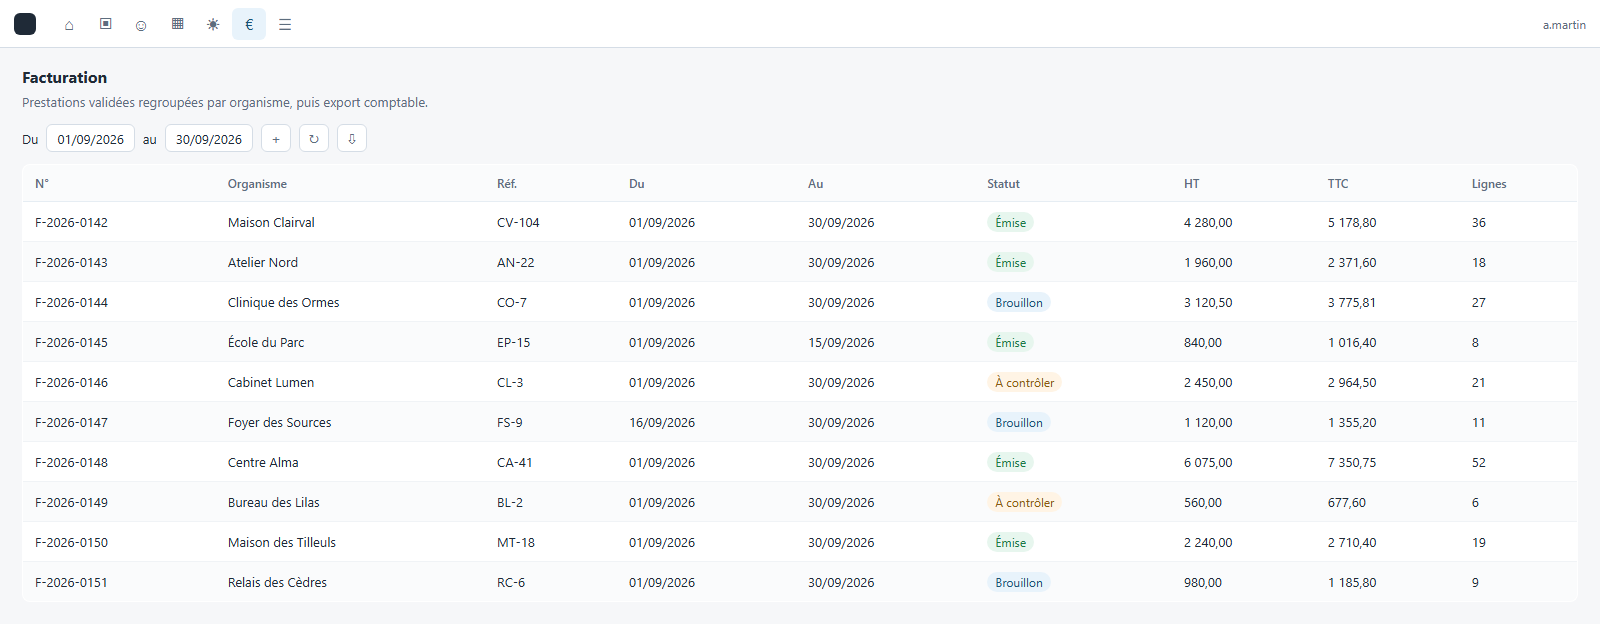Refresh the invoice list

pyautogui.click(x=314, y=139)
